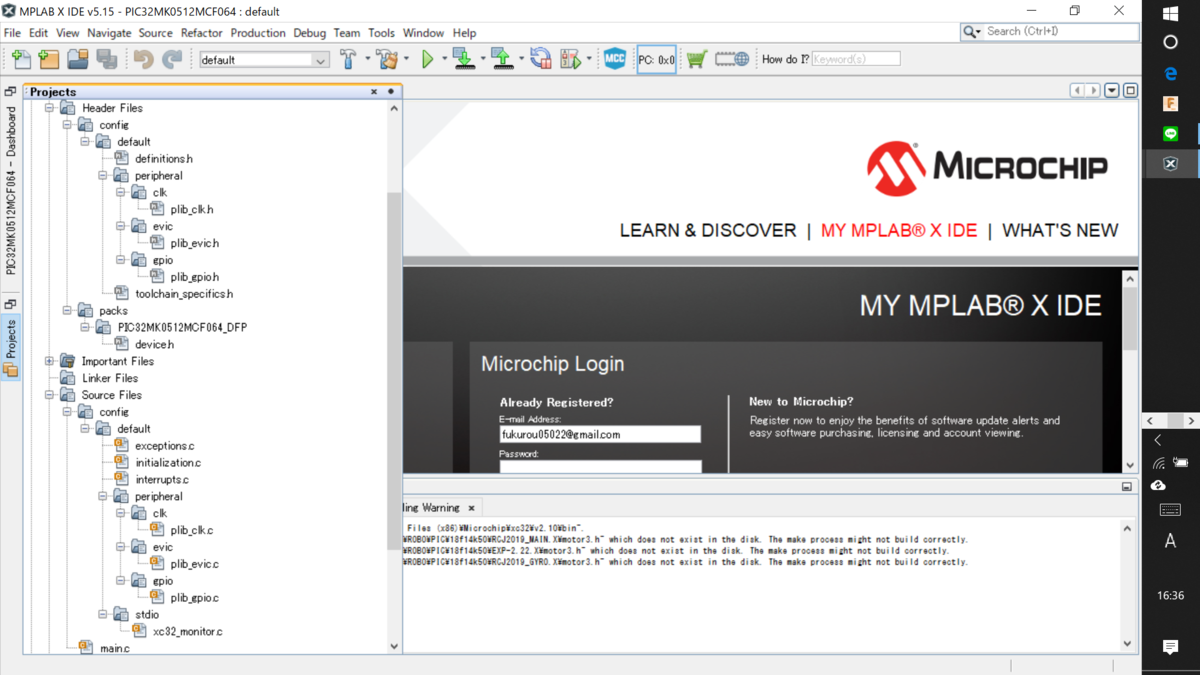Select toolchain_specifics.h in the project tree
This screenshot has height=675, width=1200.
184,294
